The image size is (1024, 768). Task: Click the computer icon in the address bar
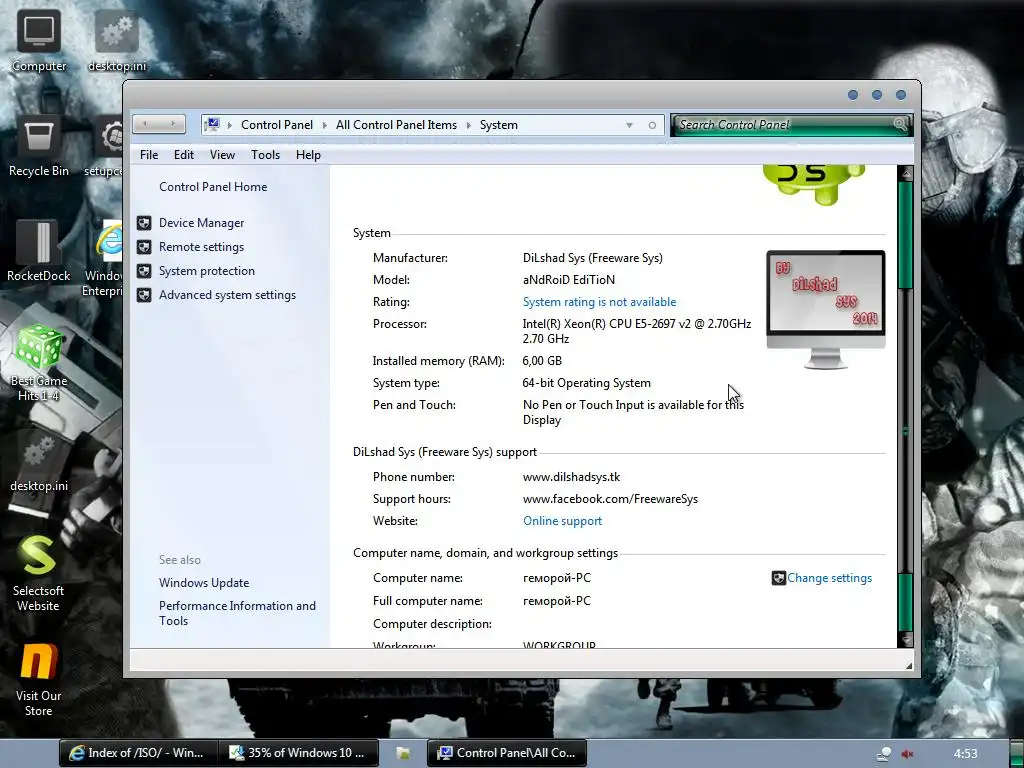tap(212, 124)
